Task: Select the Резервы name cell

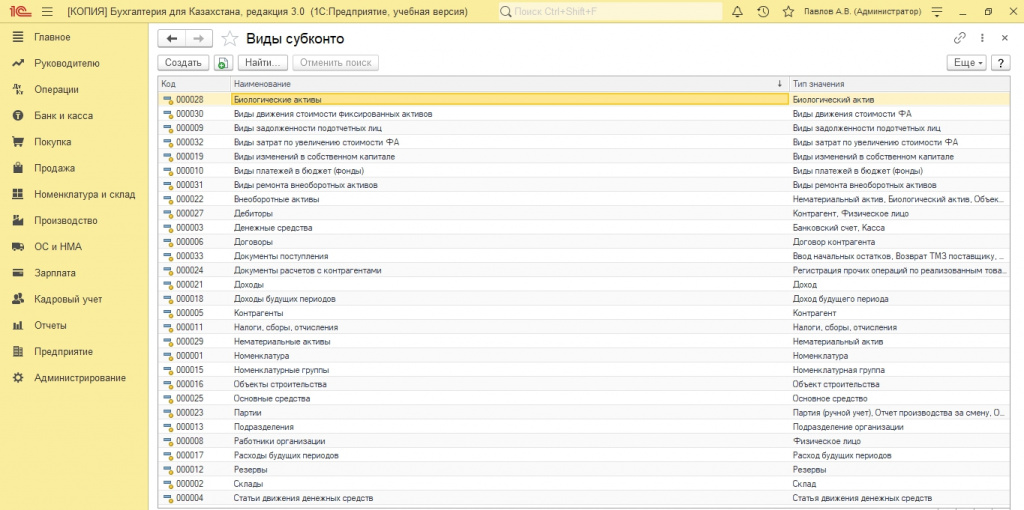Action: pyautogui.click(x=509, y=470)
